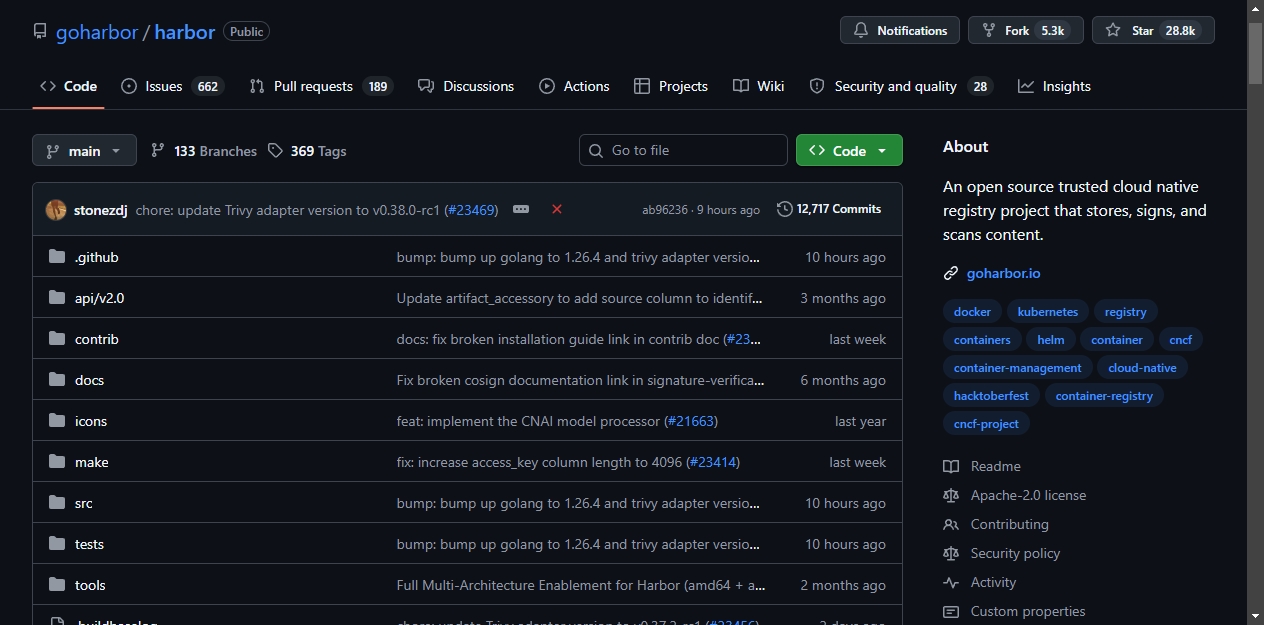This screenshot has width=1264, height=625.
Task: Open the .github folder icon
Action: pyautogui.click(x=57, y=257)
